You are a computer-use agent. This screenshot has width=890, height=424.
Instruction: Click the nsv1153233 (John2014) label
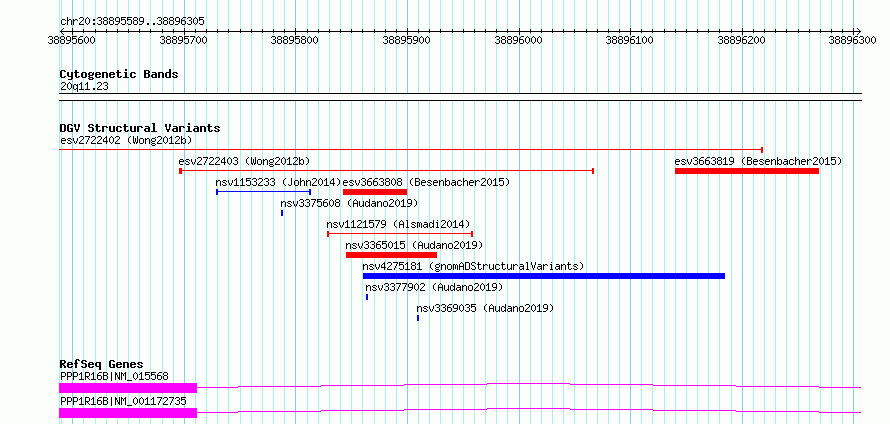(278, 182)
